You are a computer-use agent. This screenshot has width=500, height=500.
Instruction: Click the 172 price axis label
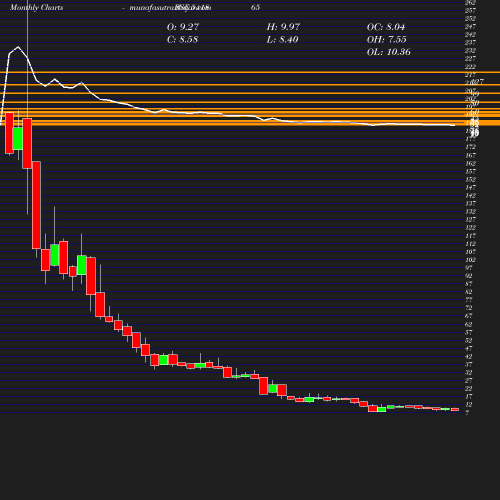pos(470,147)
